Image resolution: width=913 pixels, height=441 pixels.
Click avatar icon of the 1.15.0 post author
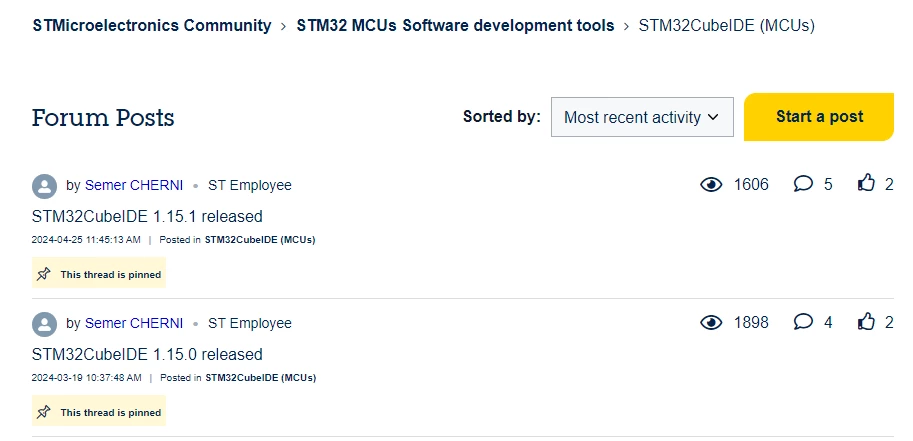(x=44, y=324)
